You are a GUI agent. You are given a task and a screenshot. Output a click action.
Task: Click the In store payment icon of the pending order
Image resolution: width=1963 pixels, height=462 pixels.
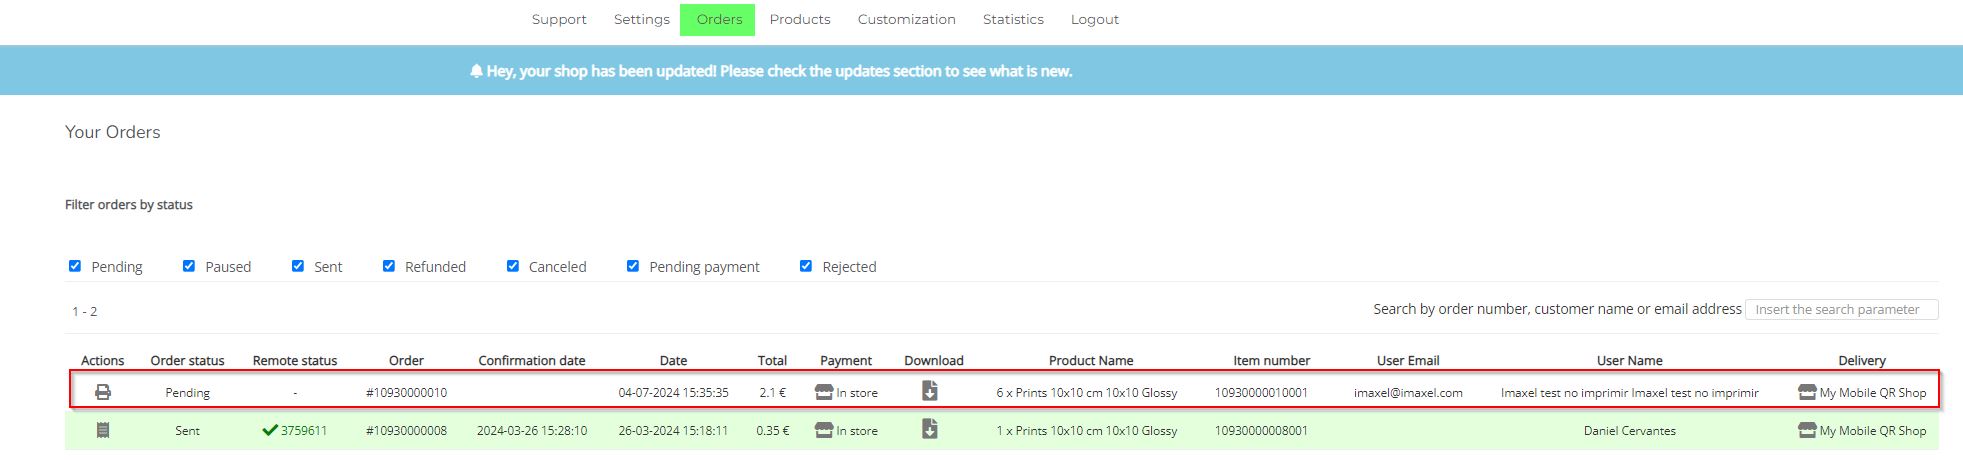tap(824, 392)
